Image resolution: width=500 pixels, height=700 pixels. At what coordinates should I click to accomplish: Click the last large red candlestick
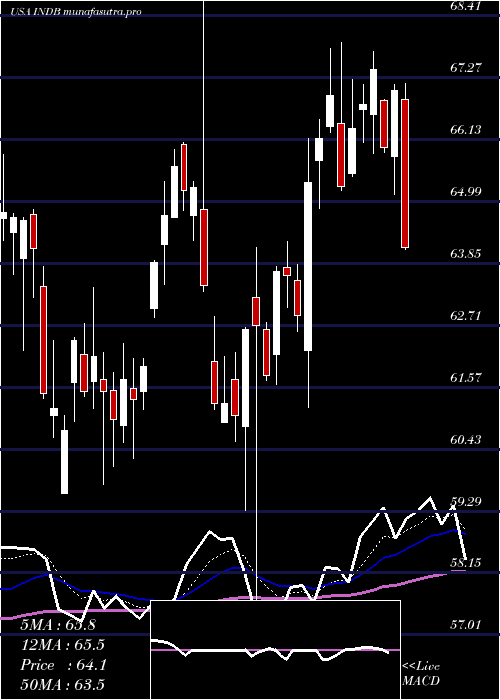pyautogui.click(x=405, y=173)
